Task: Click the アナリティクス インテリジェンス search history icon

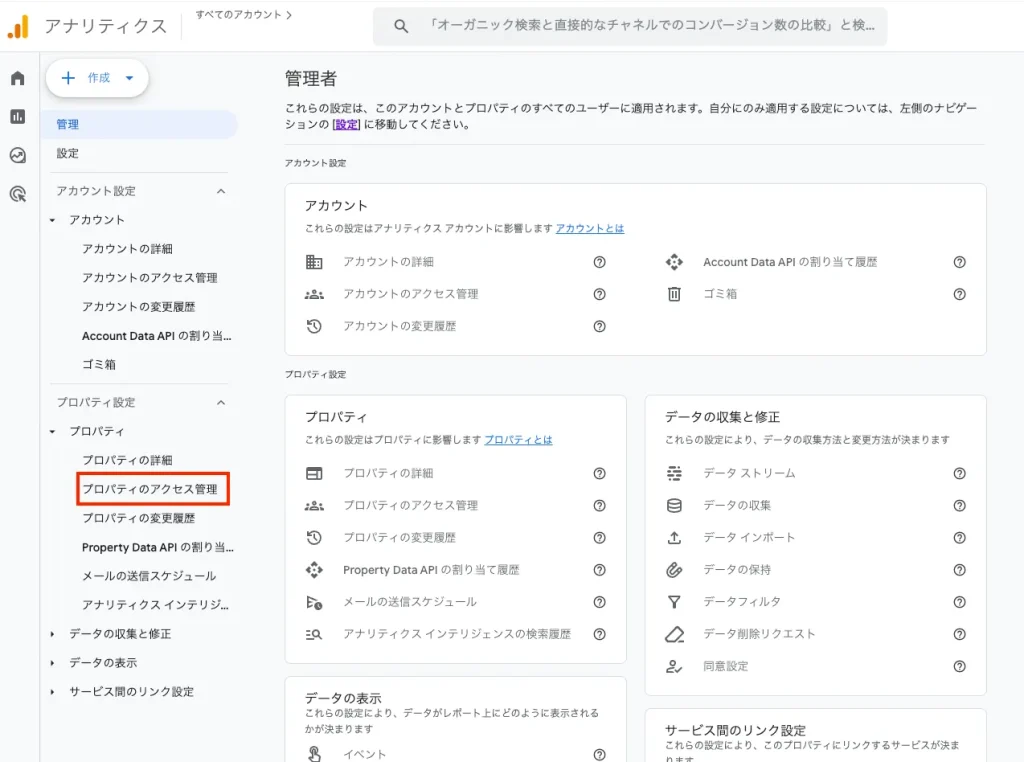Action: (x=314, y=634)
